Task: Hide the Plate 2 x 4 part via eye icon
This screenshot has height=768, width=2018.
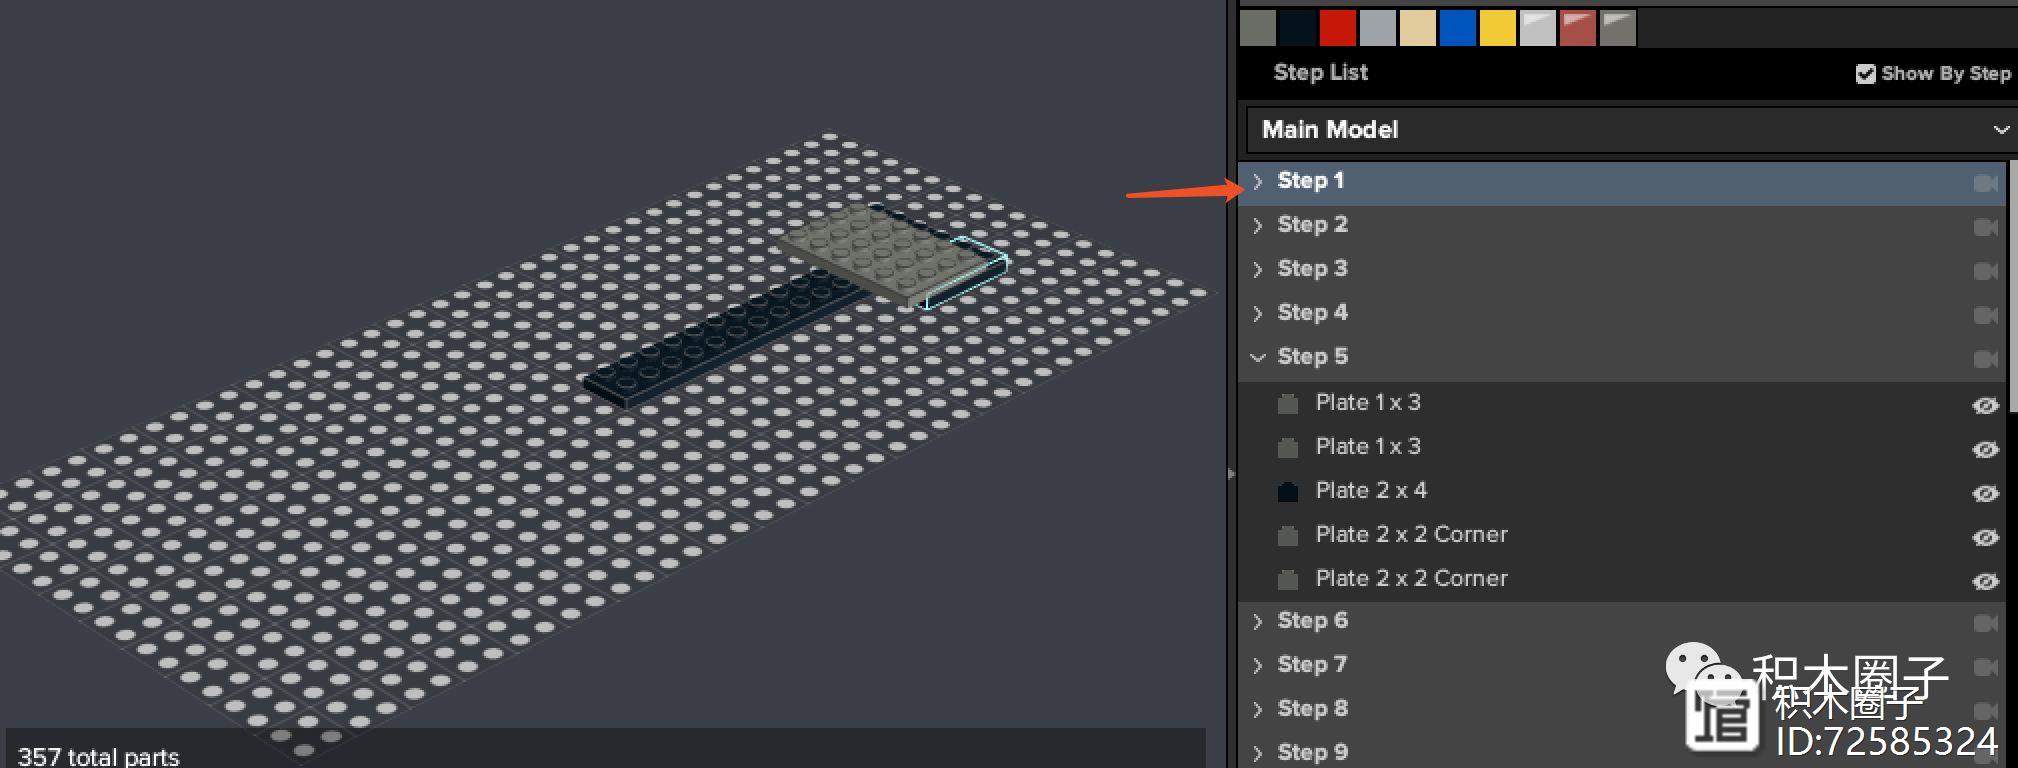Action: 1985,493
